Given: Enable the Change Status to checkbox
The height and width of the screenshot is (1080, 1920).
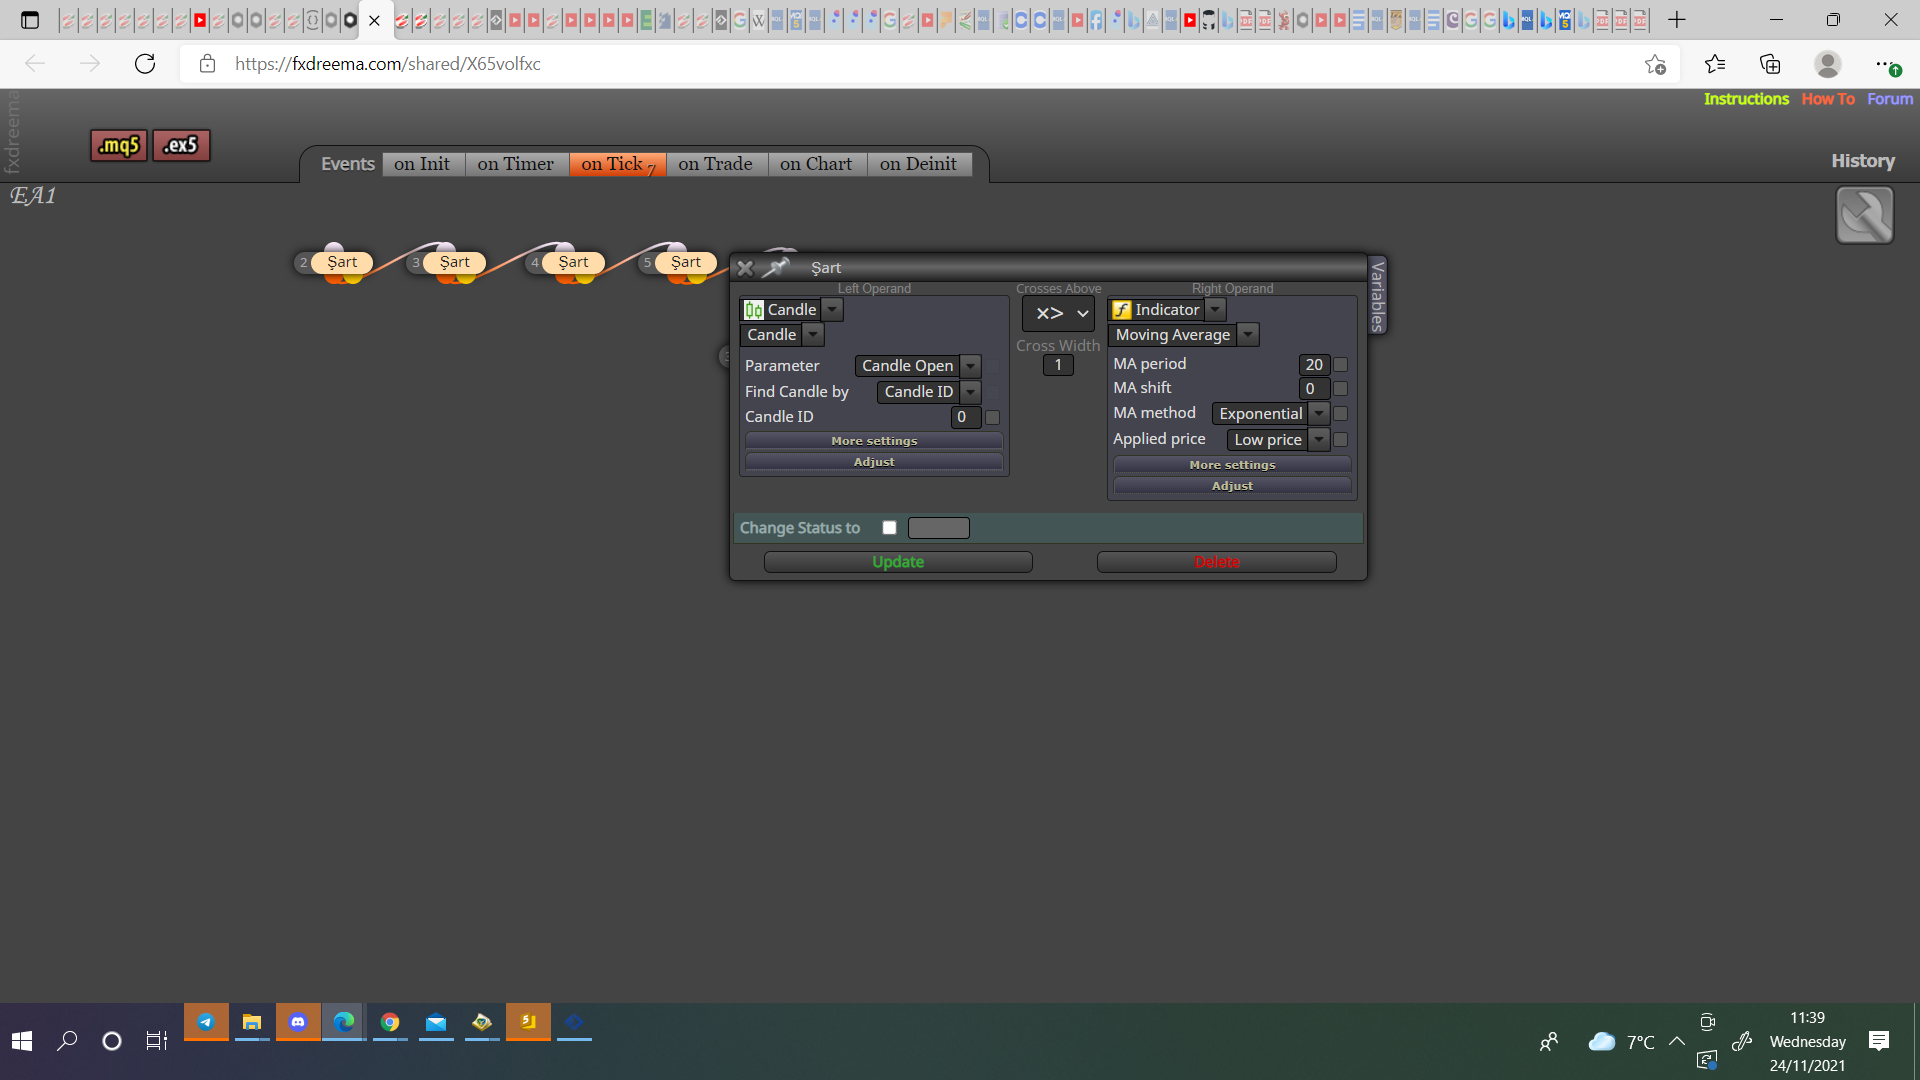Looking at the screenshot, I should (889, 528).
